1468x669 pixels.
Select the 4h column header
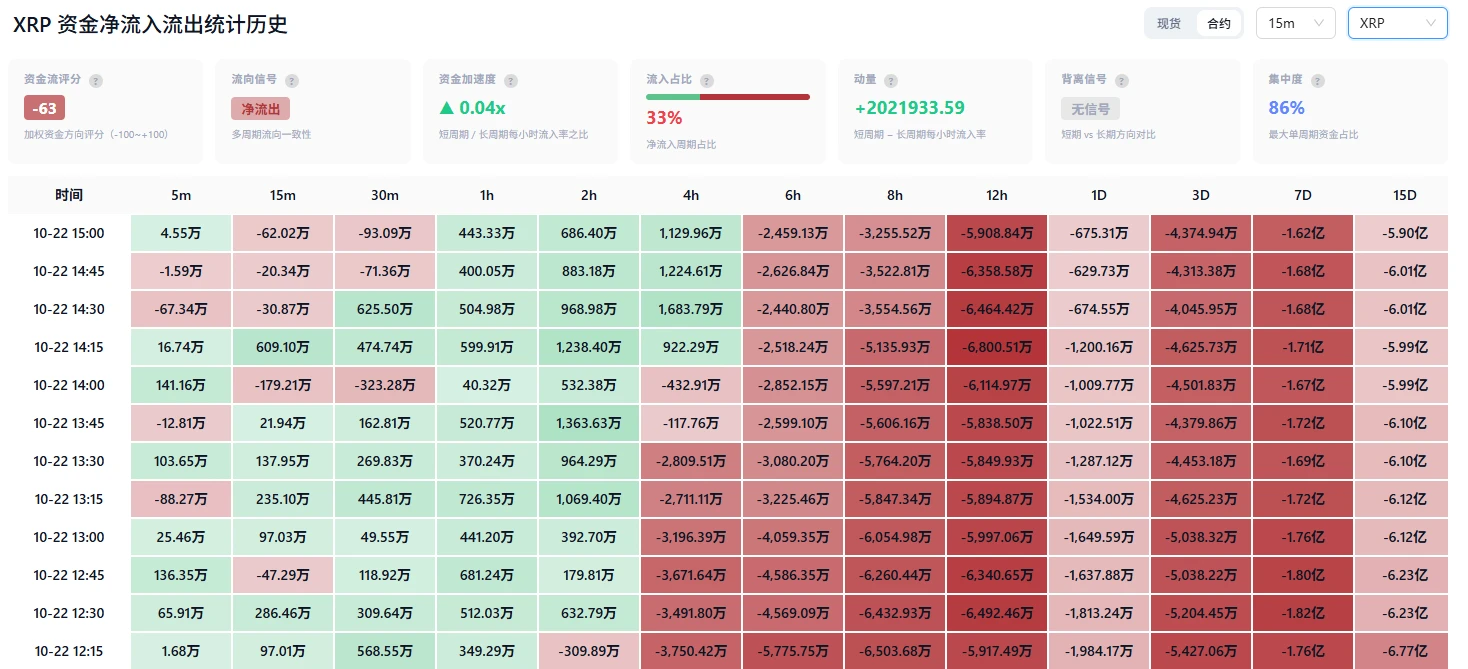[691, 195]
